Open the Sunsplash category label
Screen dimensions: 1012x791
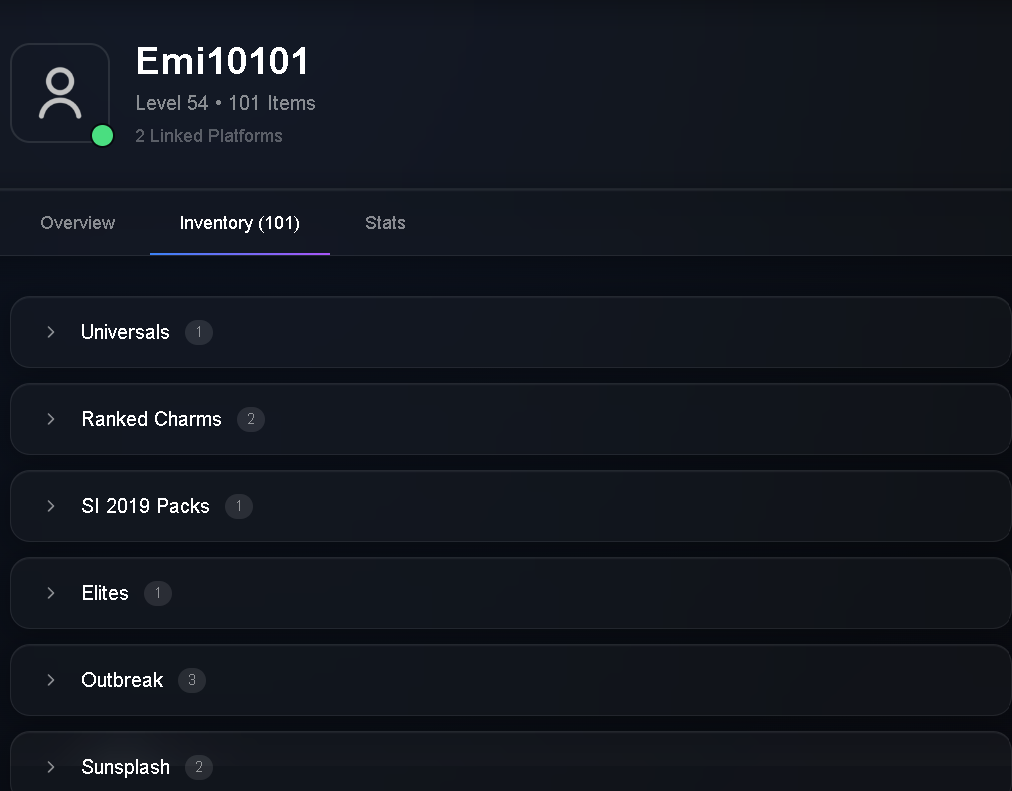[126, 766]
